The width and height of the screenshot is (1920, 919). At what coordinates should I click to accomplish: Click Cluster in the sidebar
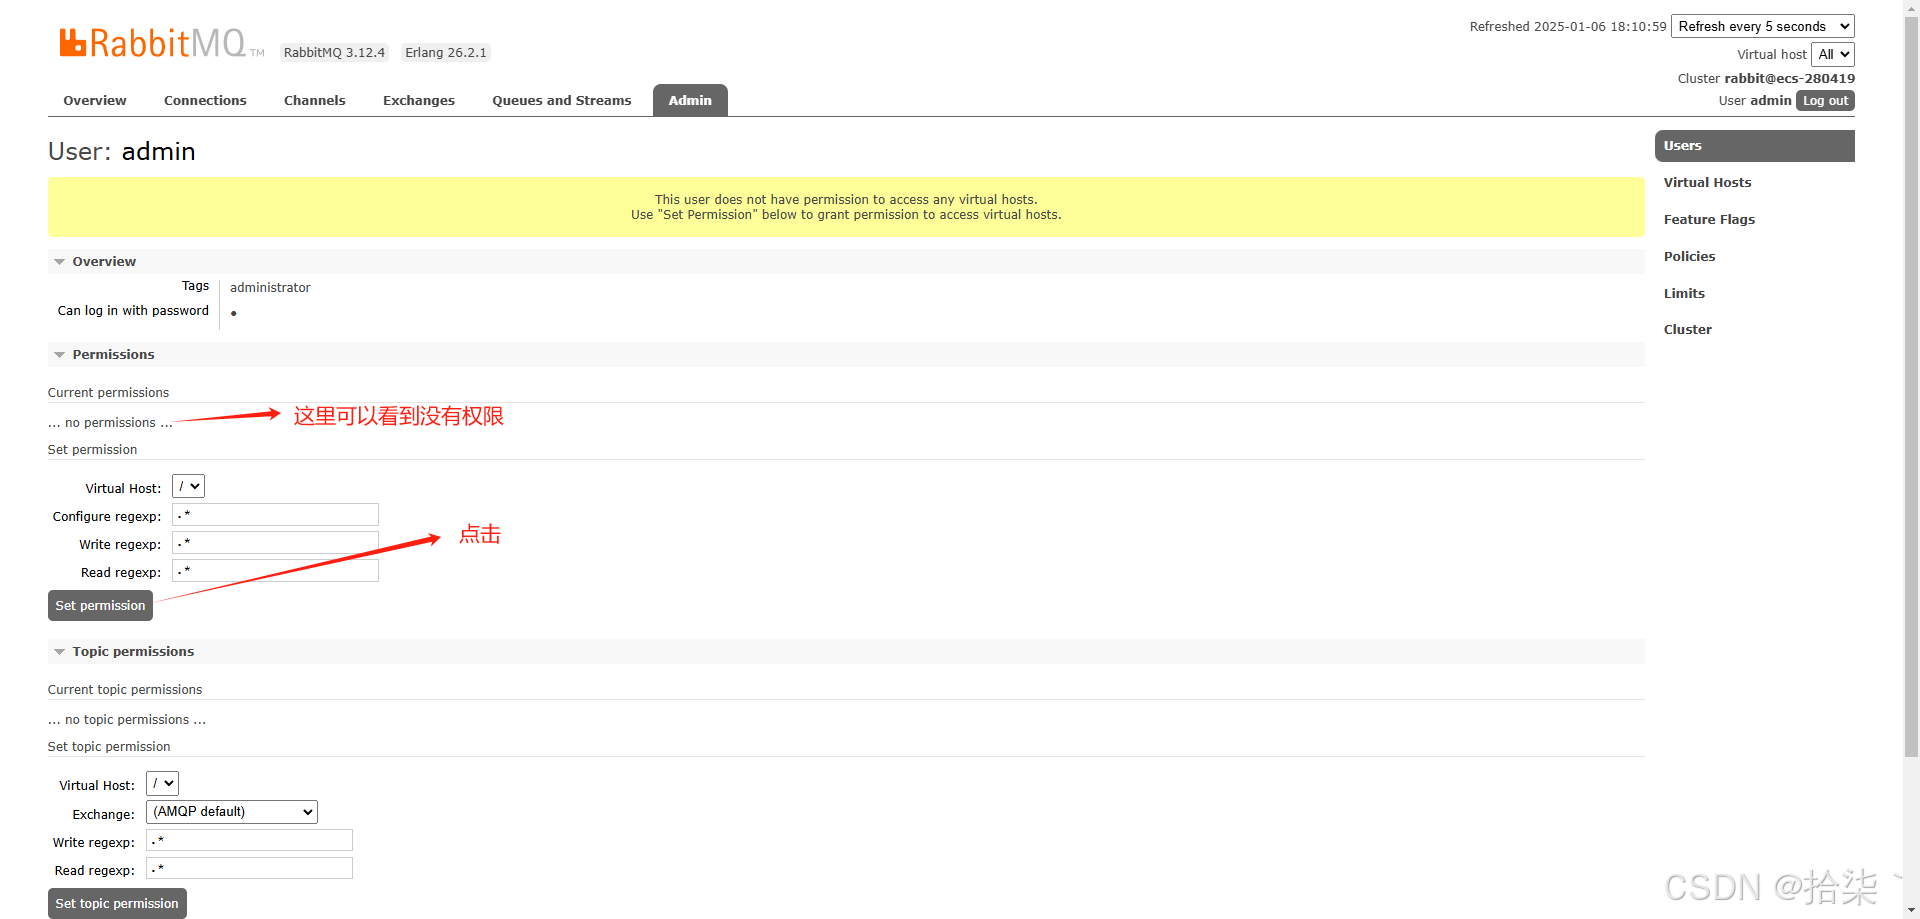[x=1687, y=329]
